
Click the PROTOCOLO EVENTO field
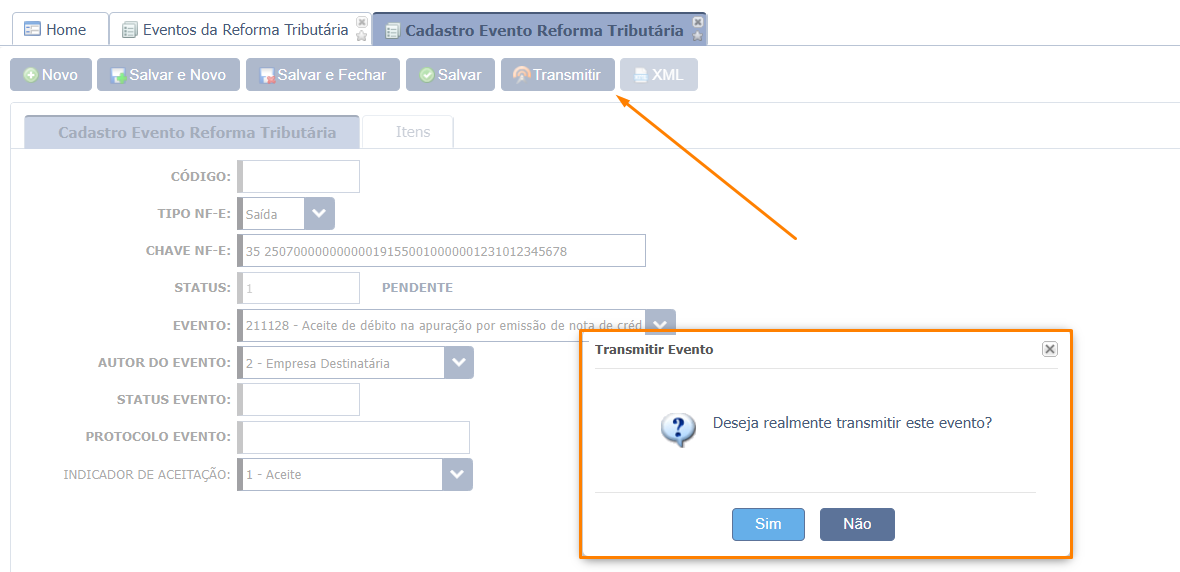354,437
